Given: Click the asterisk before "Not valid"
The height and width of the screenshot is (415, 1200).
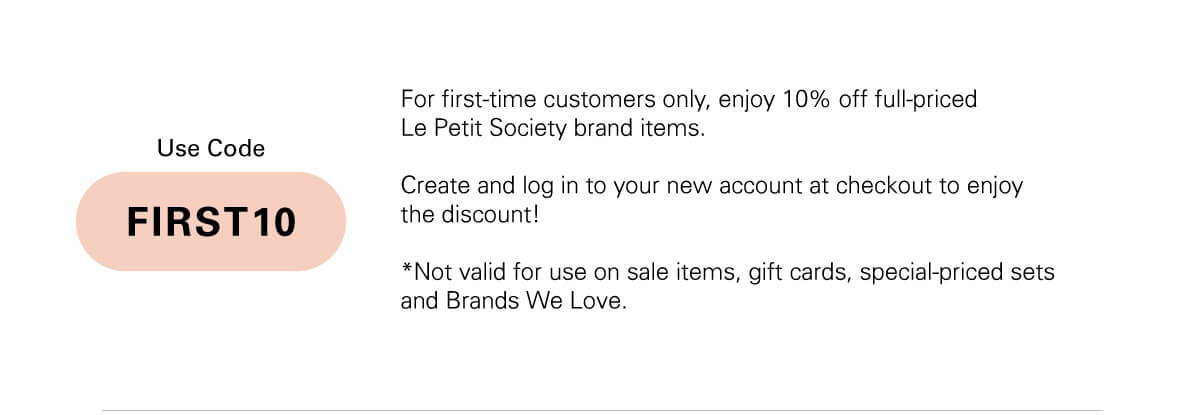Looking at the screenshot, I should pos(406,268).
